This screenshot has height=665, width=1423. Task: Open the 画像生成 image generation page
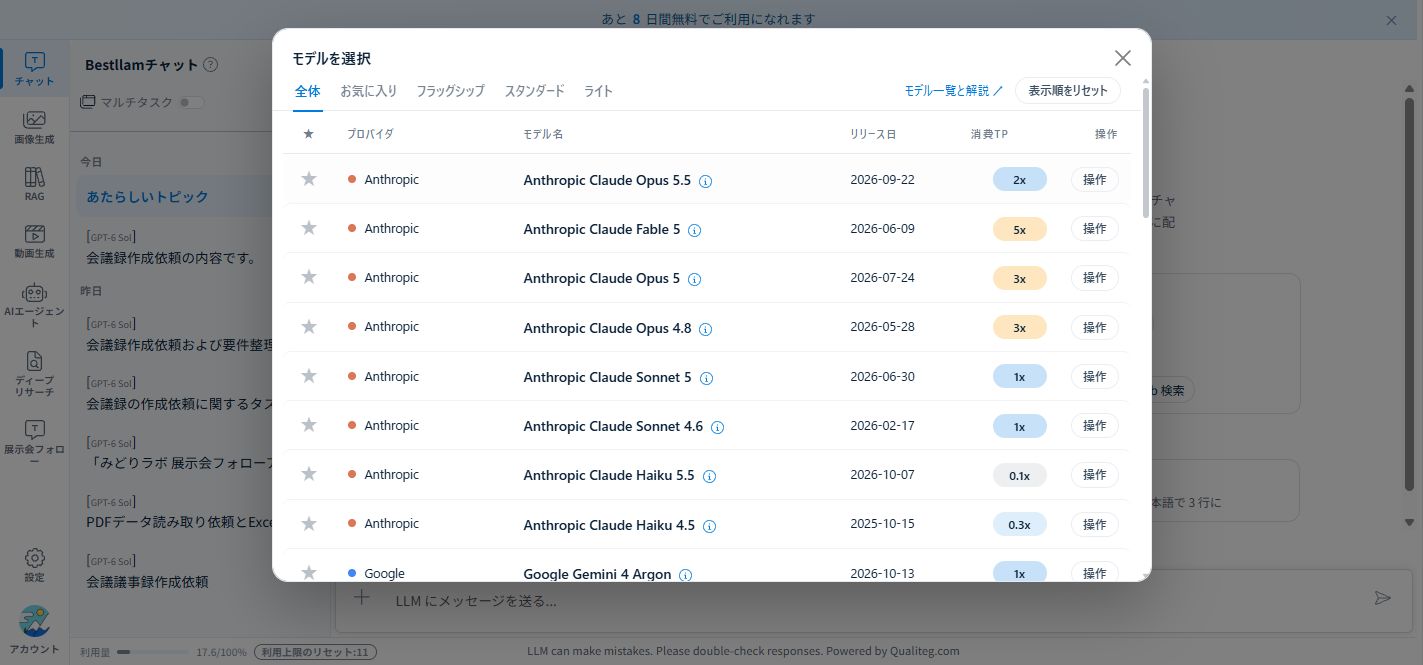pos(34,128)
